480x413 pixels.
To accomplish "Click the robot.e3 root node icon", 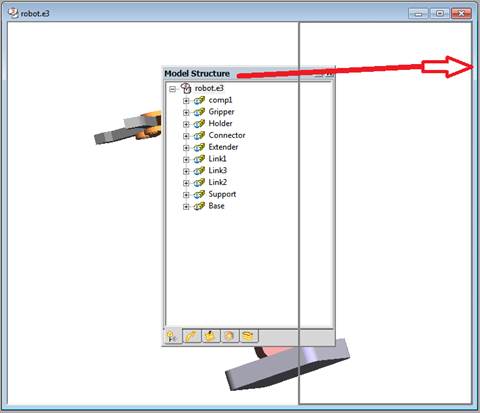I will 186,88.
